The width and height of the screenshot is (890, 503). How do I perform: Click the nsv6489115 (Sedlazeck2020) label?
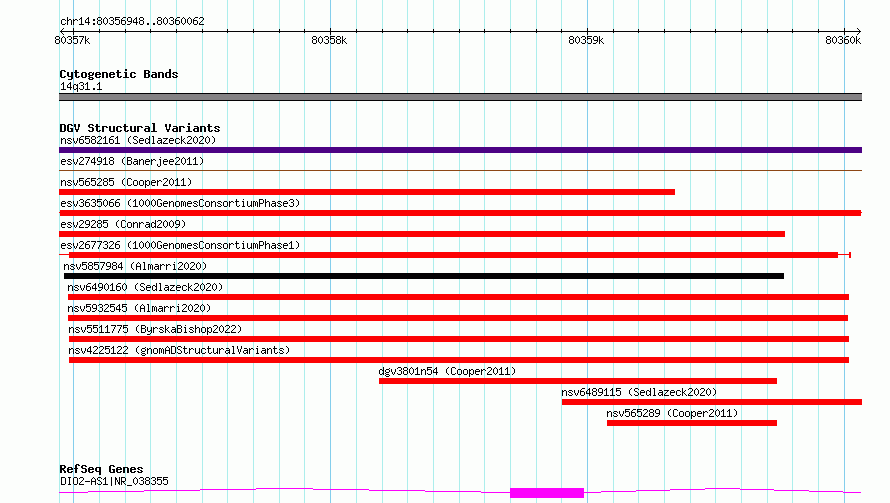pyautogui.click(x=639, y=392)
